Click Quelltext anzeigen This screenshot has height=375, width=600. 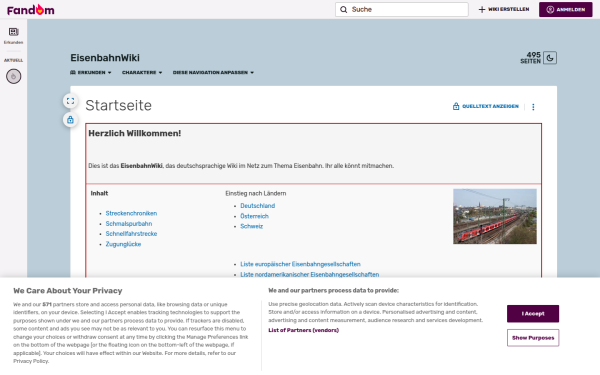(x=486, y=106)
